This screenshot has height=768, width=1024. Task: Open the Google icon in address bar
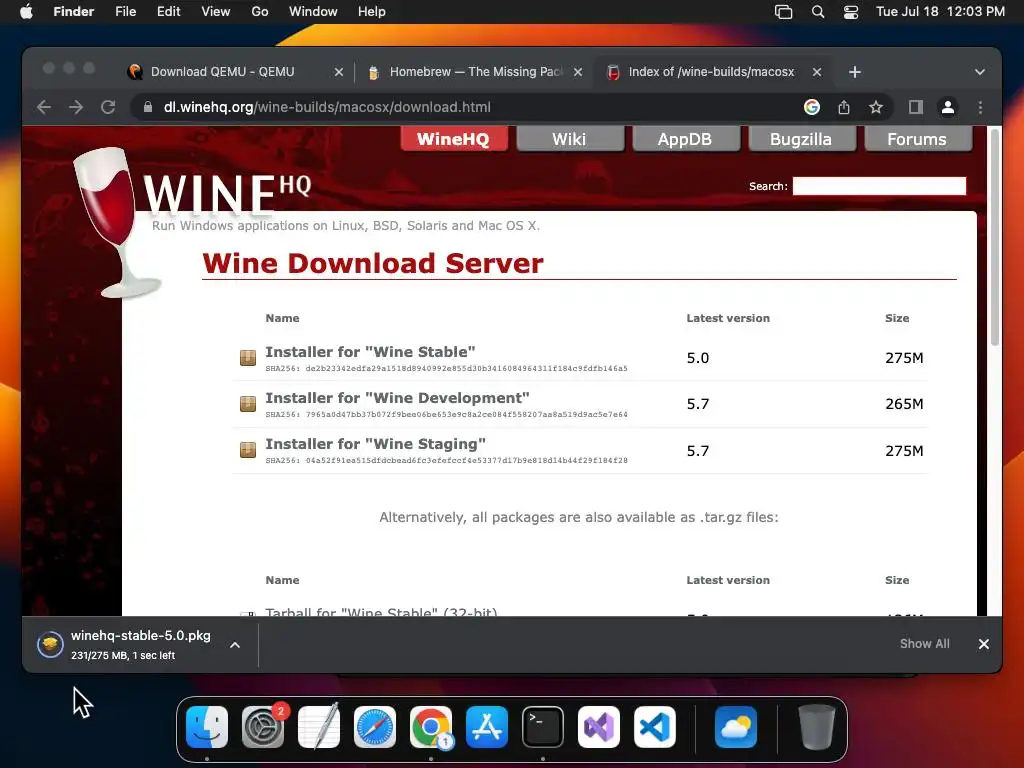pyautogui.click(x=812, y=107)
